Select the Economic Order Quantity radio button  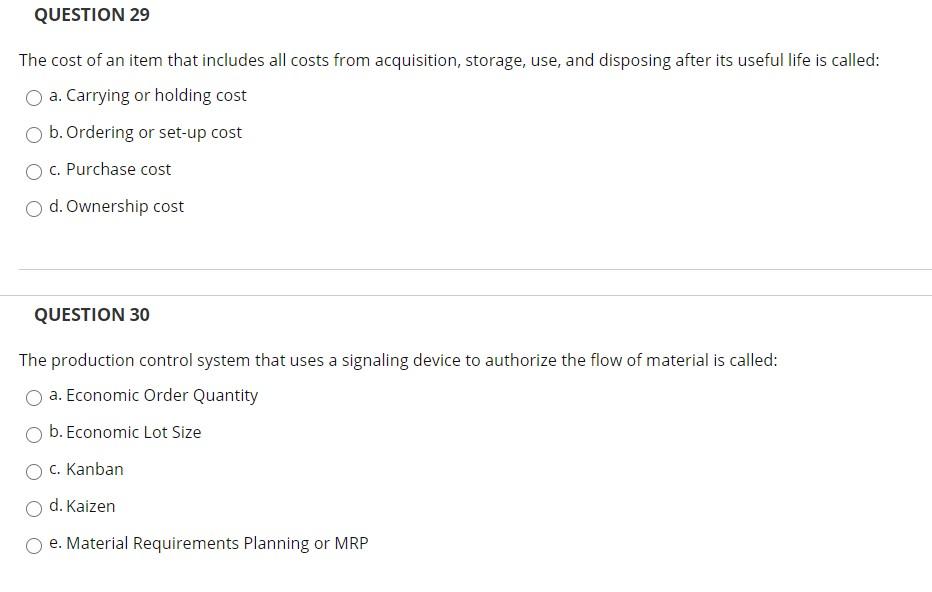pos(34,398)
